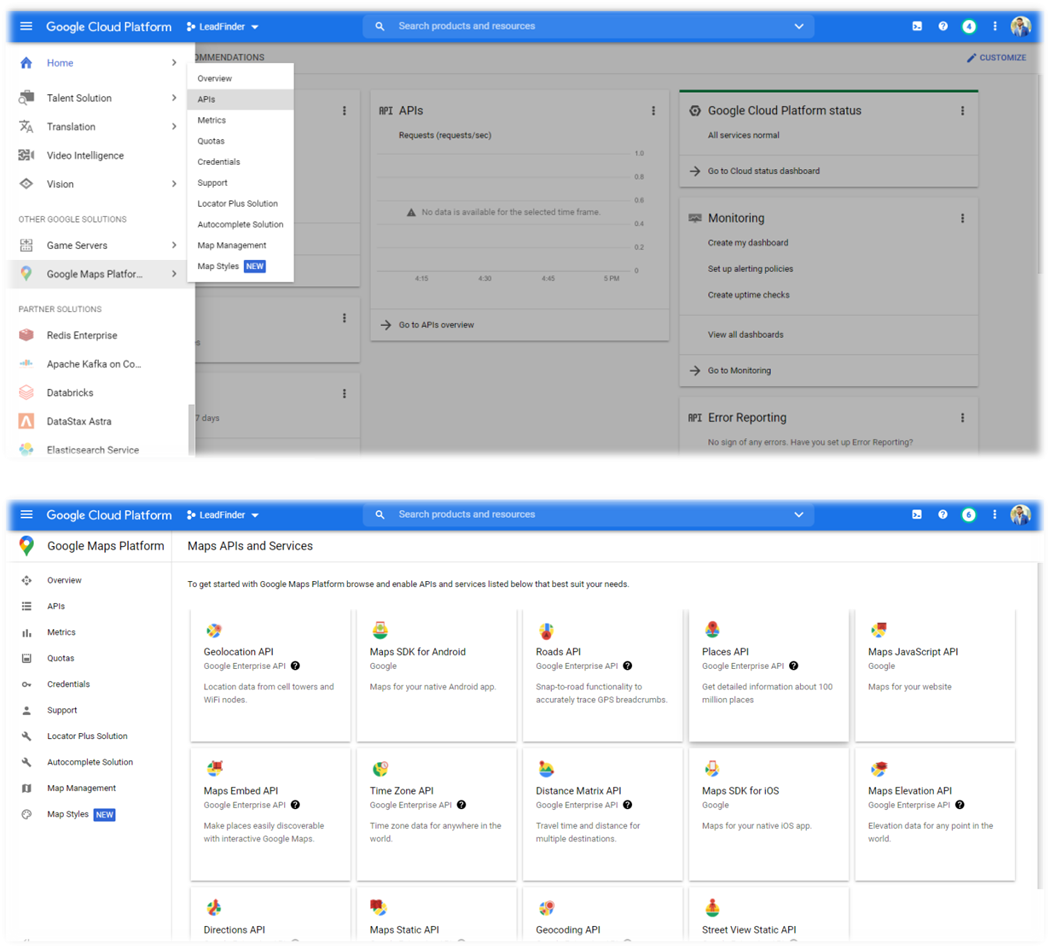Click the Go to Cloud status dashboard link
Image resolution: width=1050 pixels, height=948 pixels.
click(763, 171)
